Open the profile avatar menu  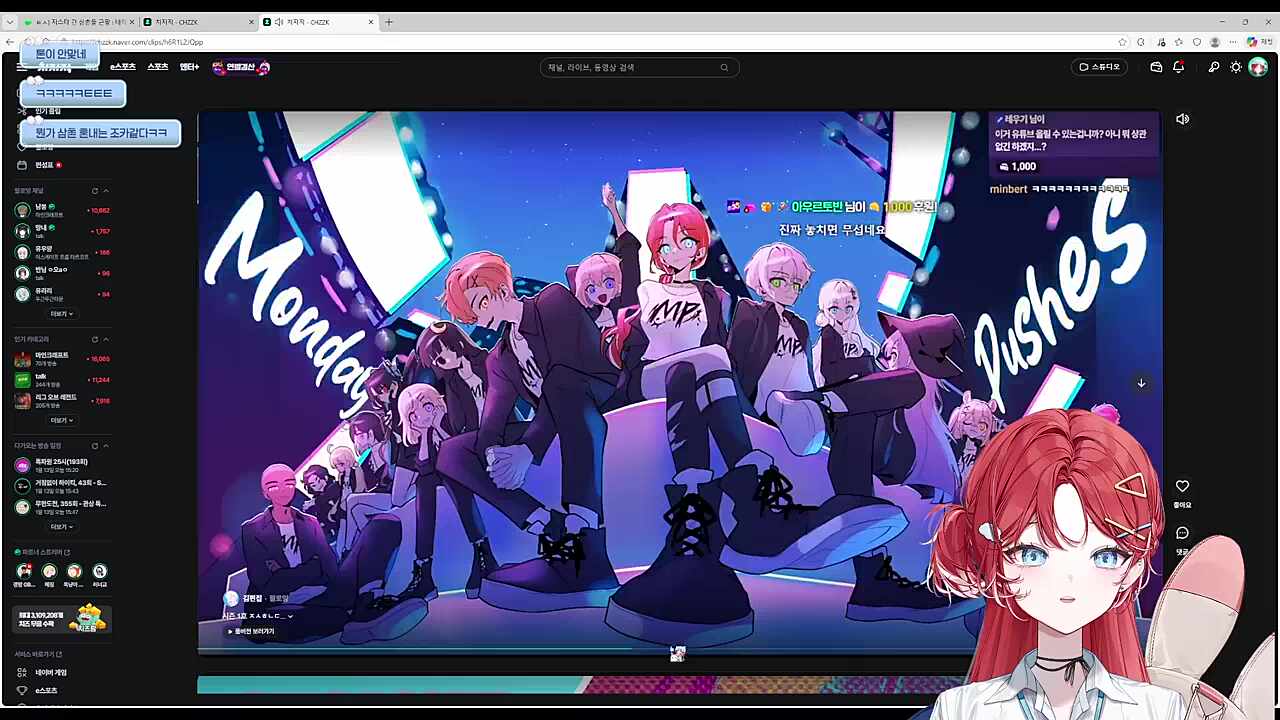point(1258,67)
